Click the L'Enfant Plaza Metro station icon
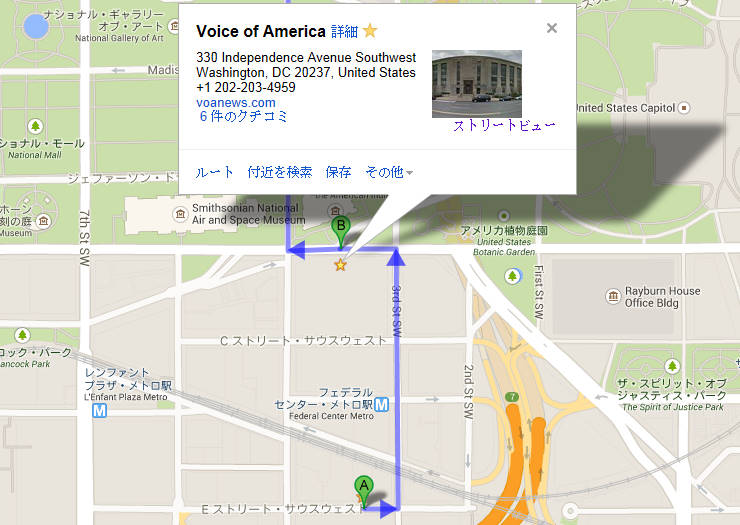This screenshot has width=740, height=525. [x=99, y=410]
